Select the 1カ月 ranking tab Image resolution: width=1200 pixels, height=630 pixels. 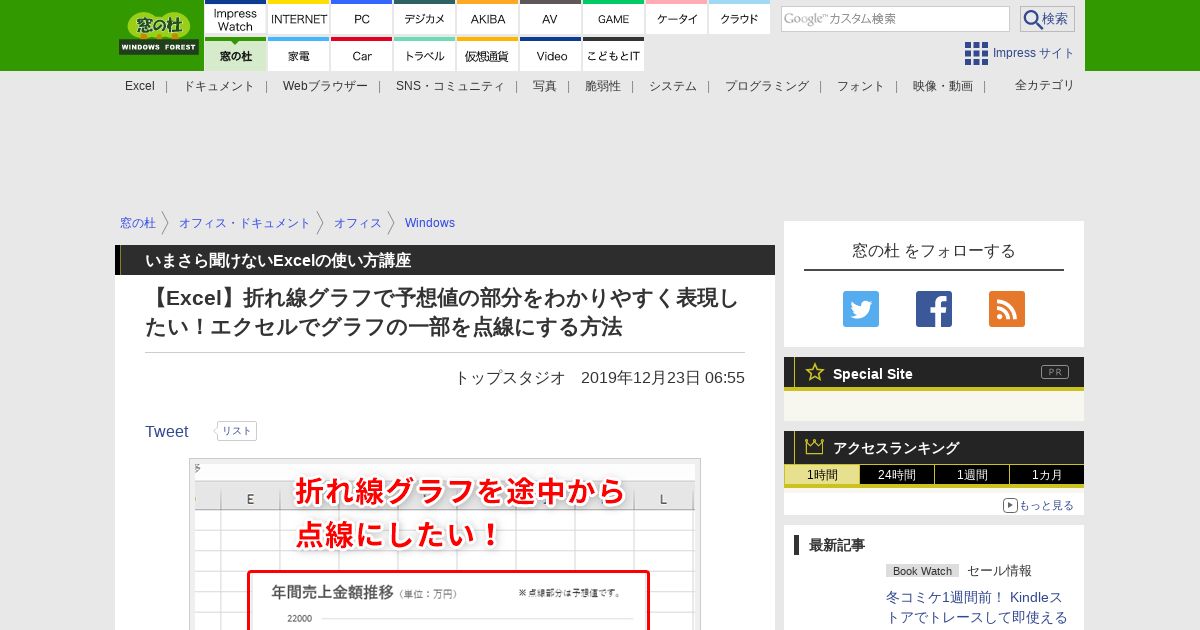pyautogui.click(x=1046, y=475)
